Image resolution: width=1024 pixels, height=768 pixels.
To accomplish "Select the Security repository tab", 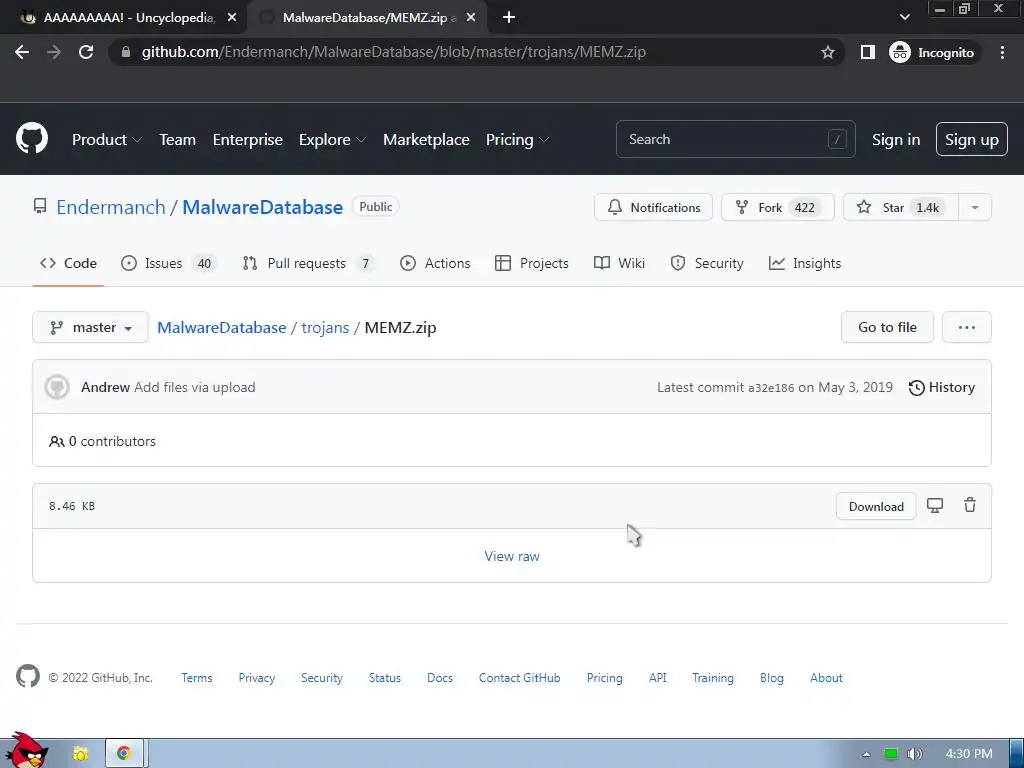I will tap(707, 263).
